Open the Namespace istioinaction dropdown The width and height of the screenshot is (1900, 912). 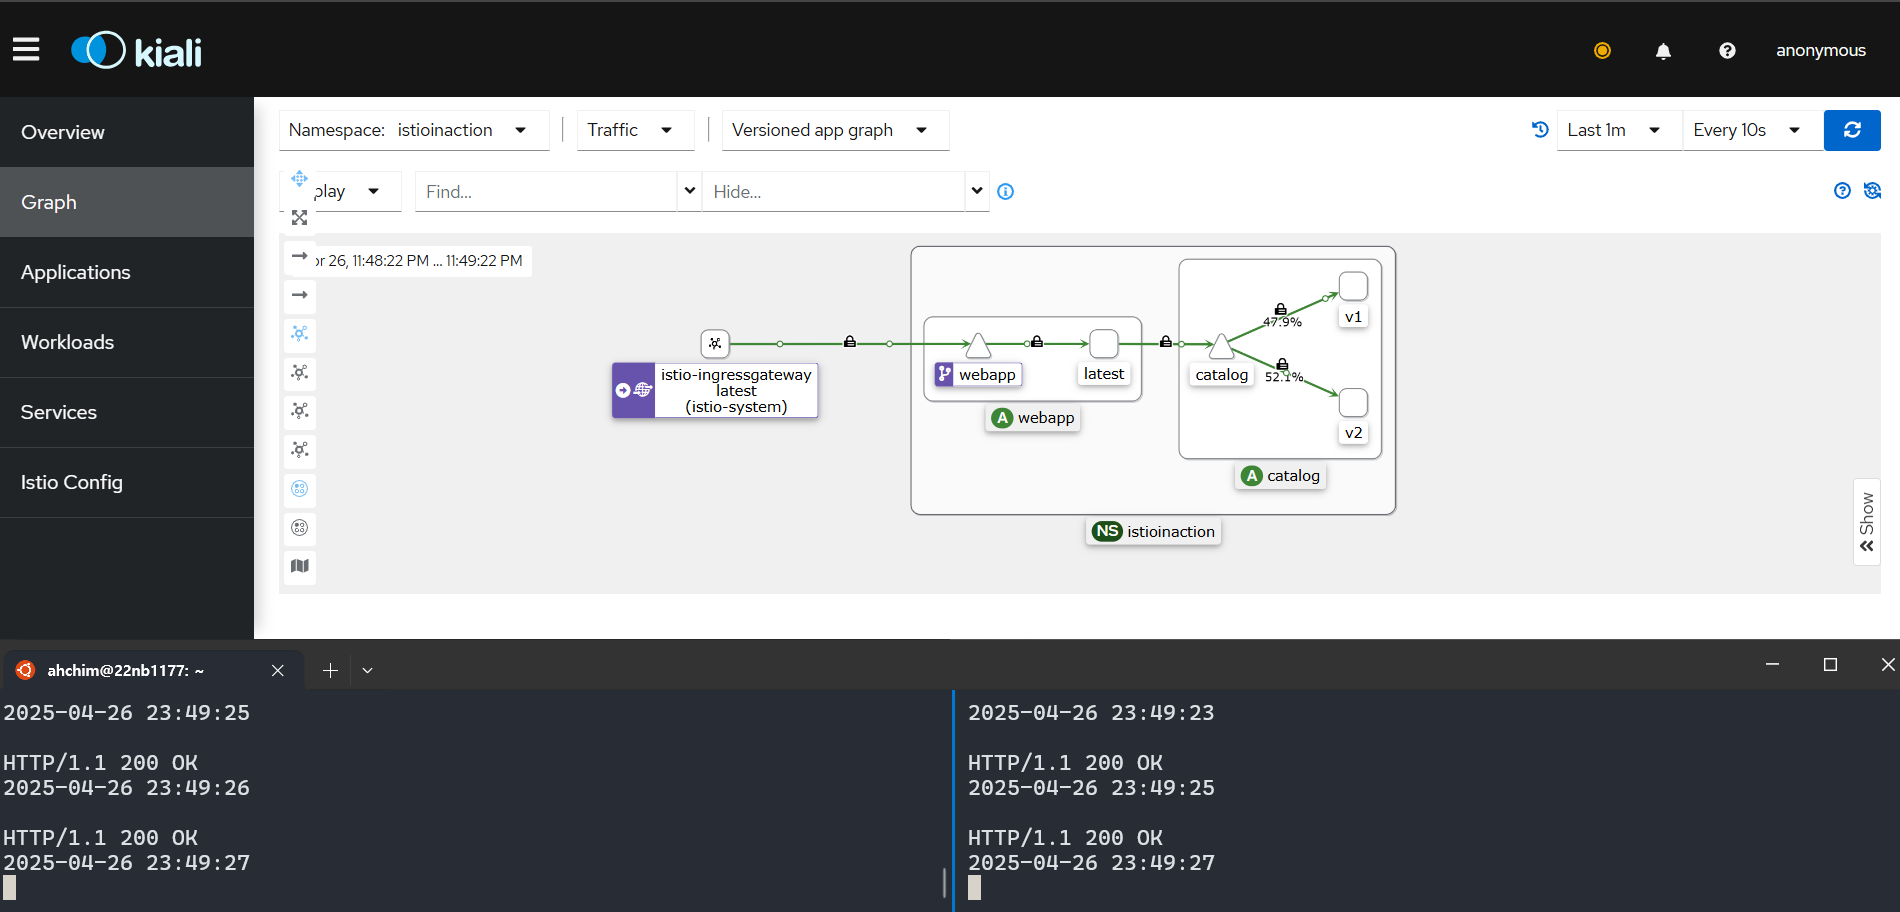click(414, 130)
